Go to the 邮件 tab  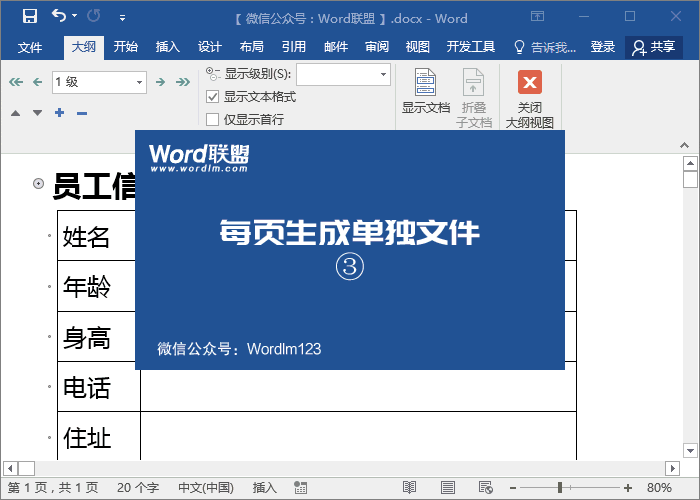click(336, 47)
